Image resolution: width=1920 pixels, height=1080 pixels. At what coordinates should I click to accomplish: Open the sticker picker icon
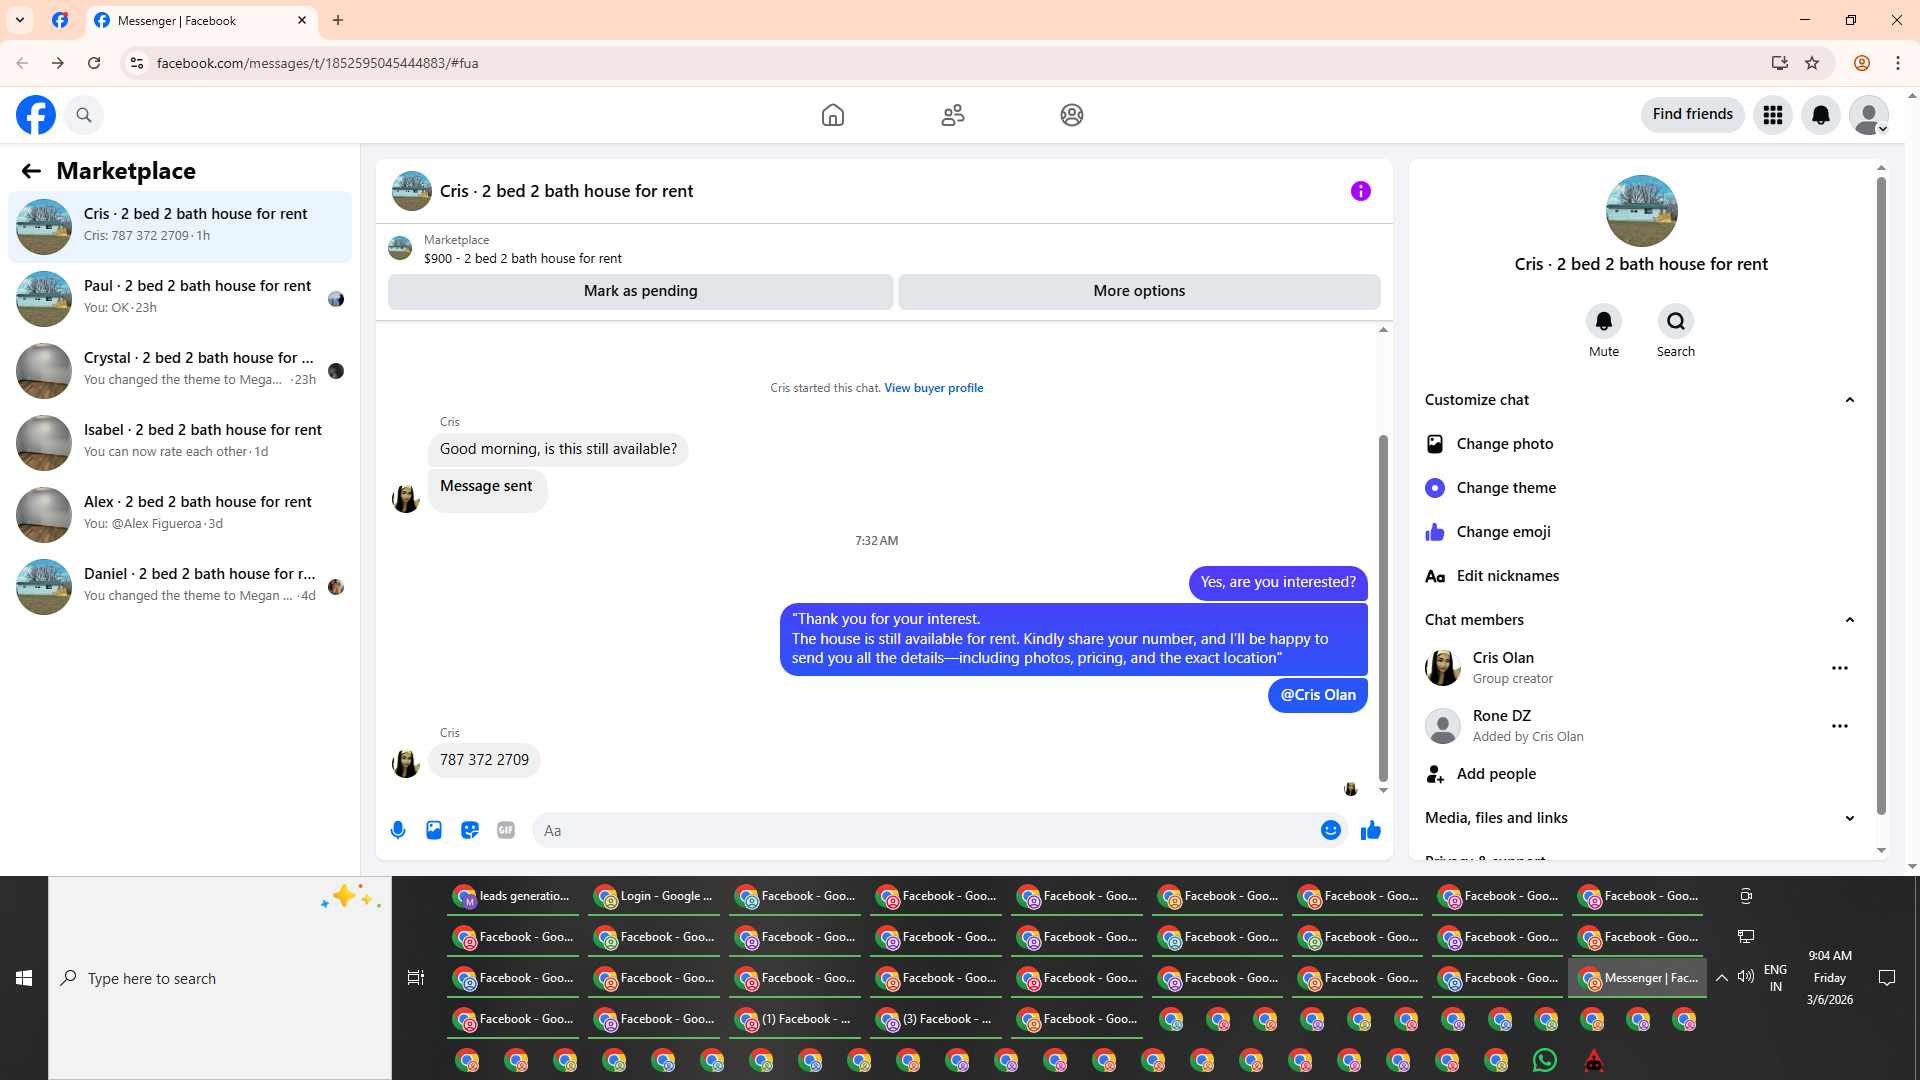pyautogui.click(x=470, y=830)
